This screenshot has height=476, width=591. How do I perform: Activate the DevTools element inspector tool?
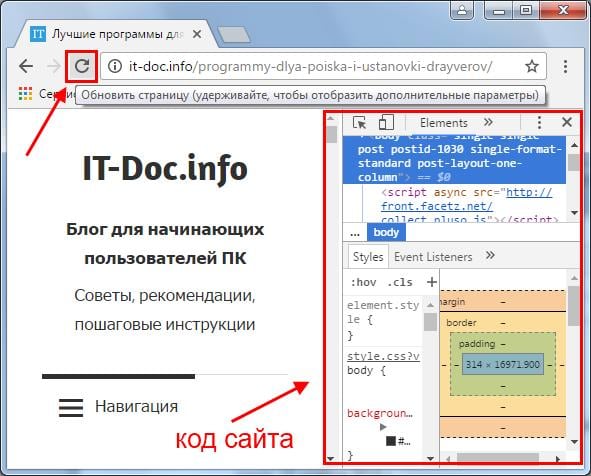click(359, 122)
